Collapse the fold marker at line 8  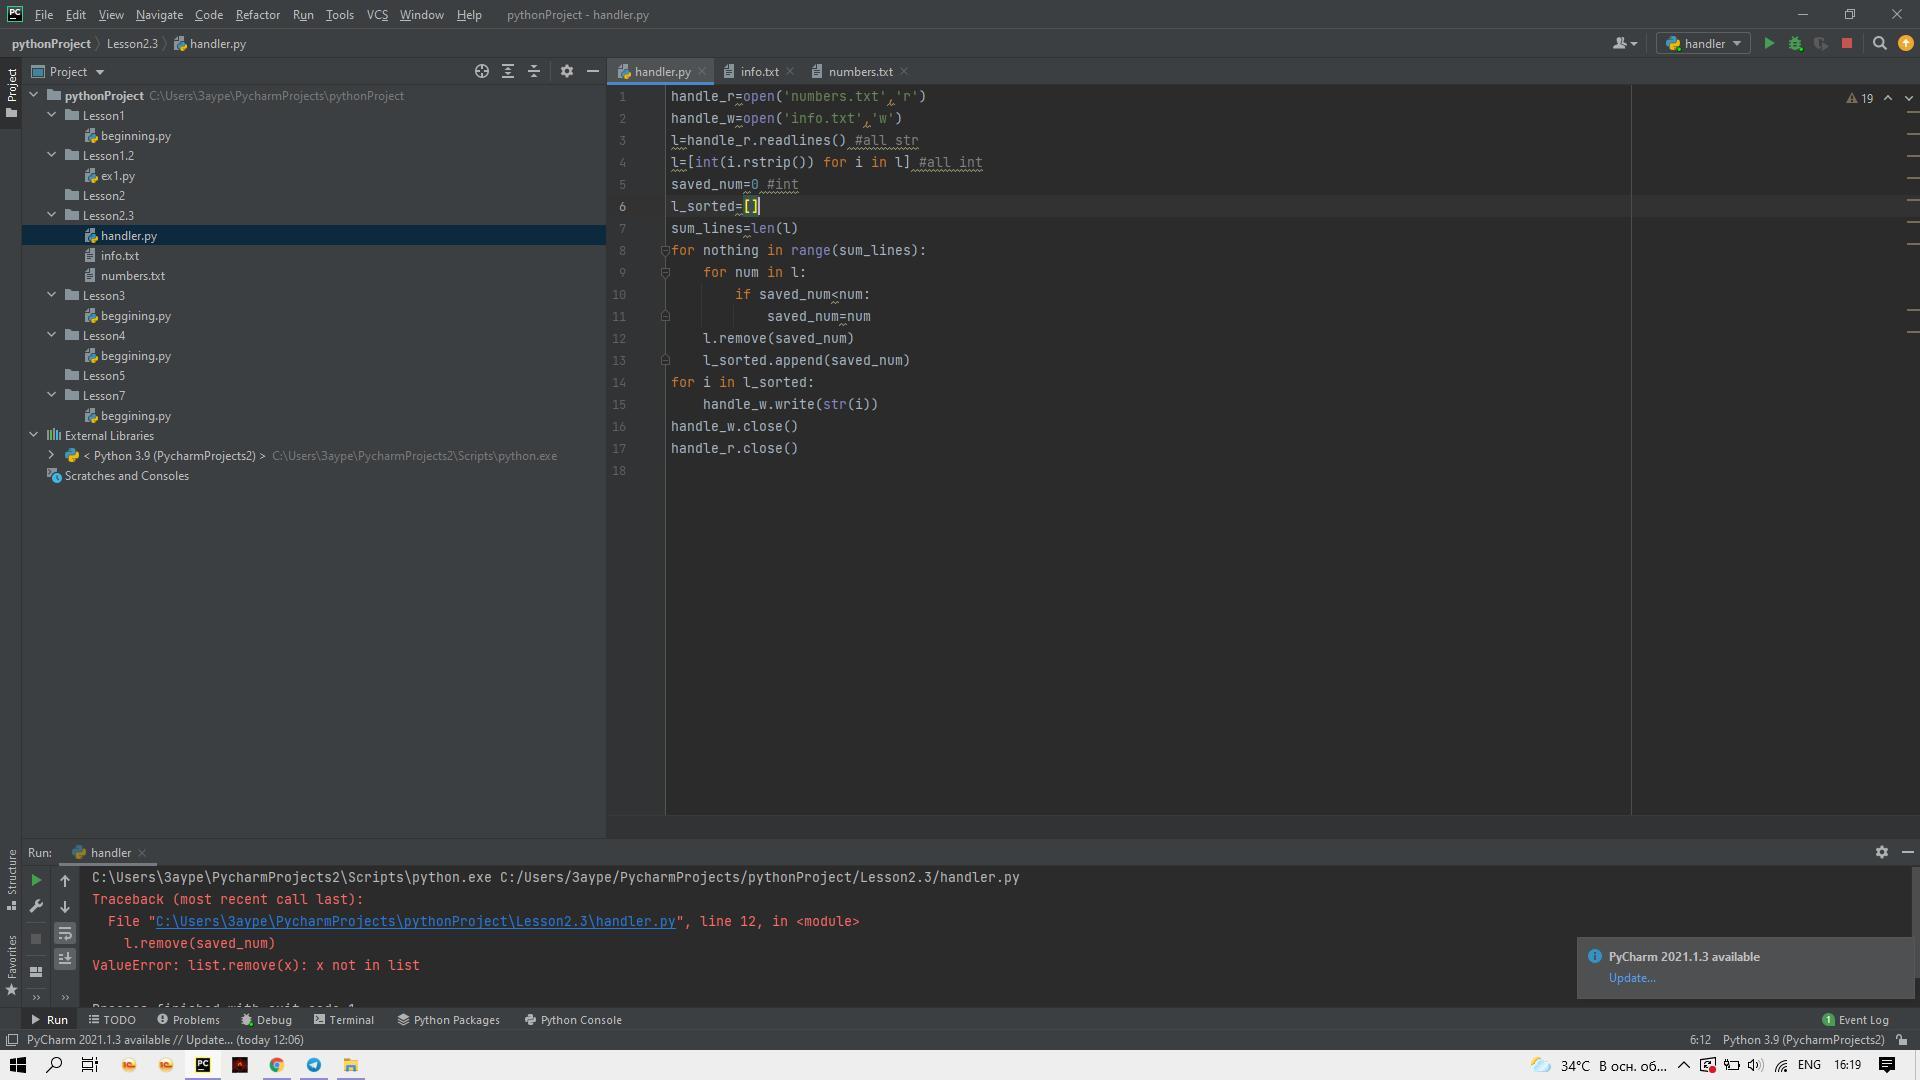pos(665,251)
